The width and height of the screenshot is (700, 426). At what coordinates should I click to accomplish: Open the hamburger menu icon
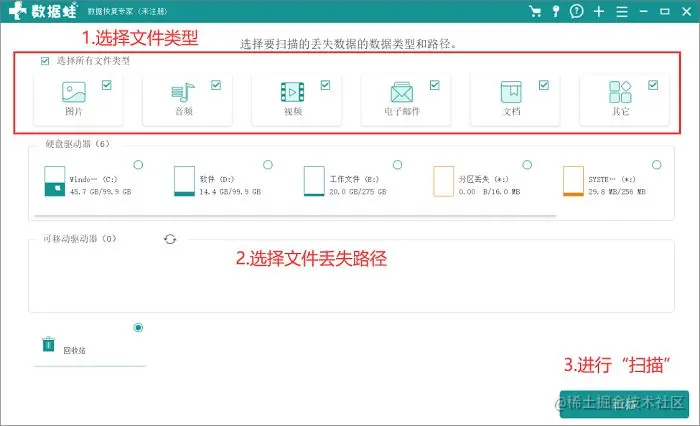coord(622,12)
